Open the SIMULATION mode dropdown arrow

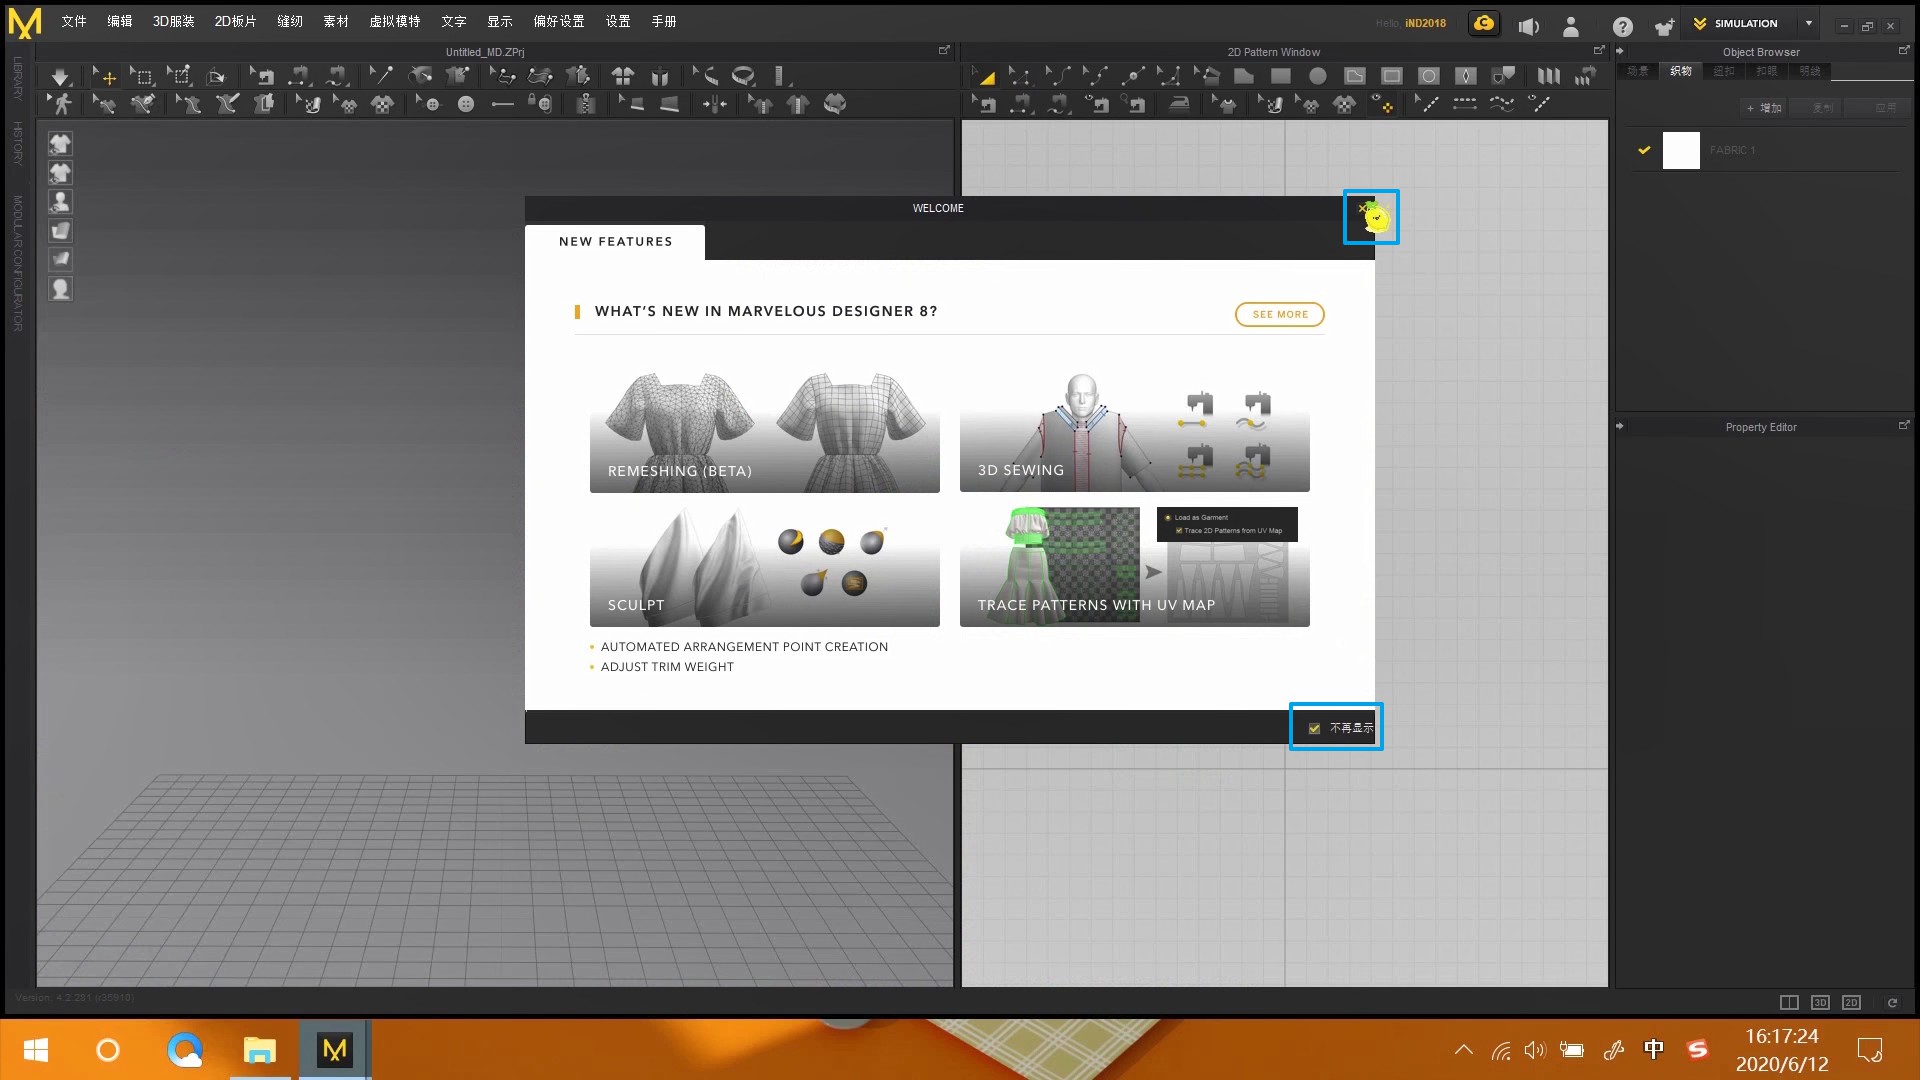1809,23
